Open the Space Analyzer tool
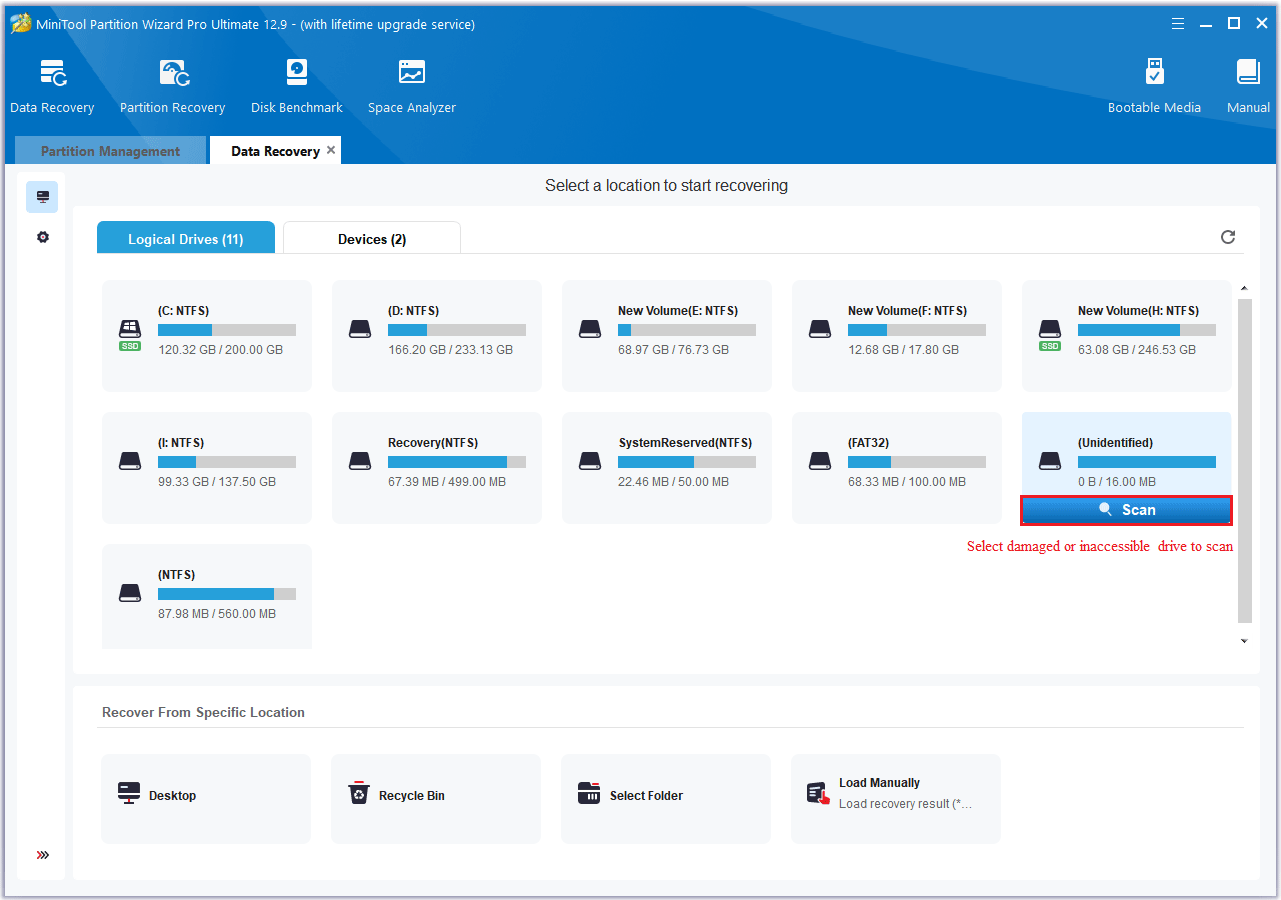The width and height of the screenshot is (1281, 900). [x=411, y=86]
